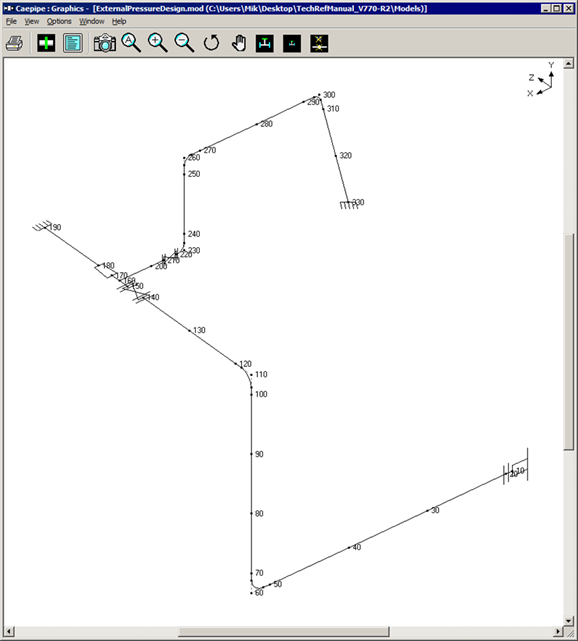Open the View menu
Image resolution: width=578 pixels, height=641 pixels.
coord(31,21)
